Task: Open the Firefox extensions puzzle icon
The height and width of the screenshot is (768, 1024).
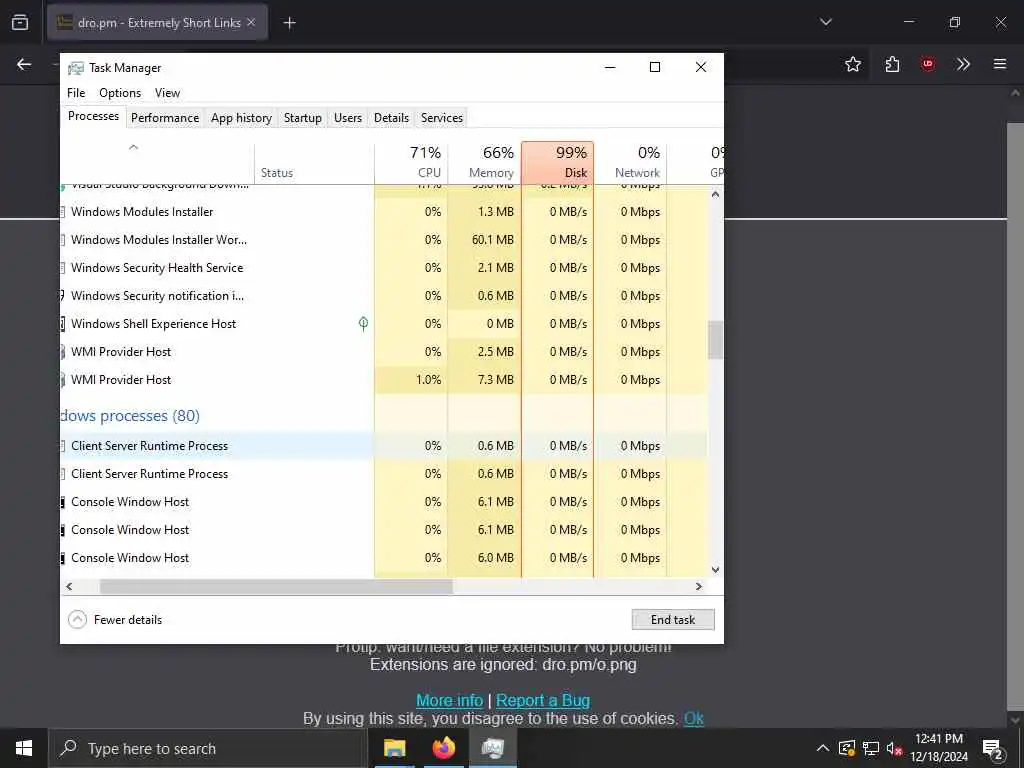Action: pyautogui.click(x=892, y=64)
